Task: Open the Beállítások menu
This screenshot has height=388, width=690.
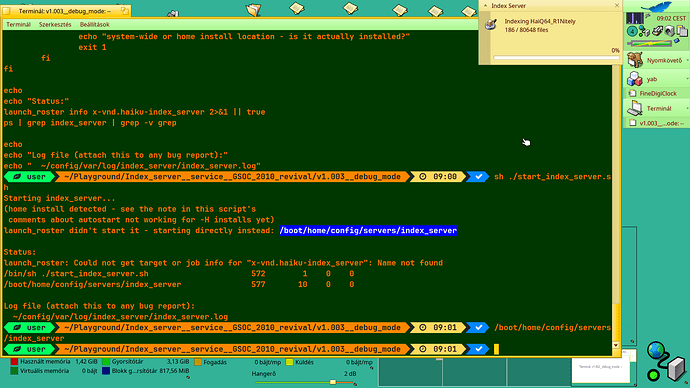Action: click(95, 25)
